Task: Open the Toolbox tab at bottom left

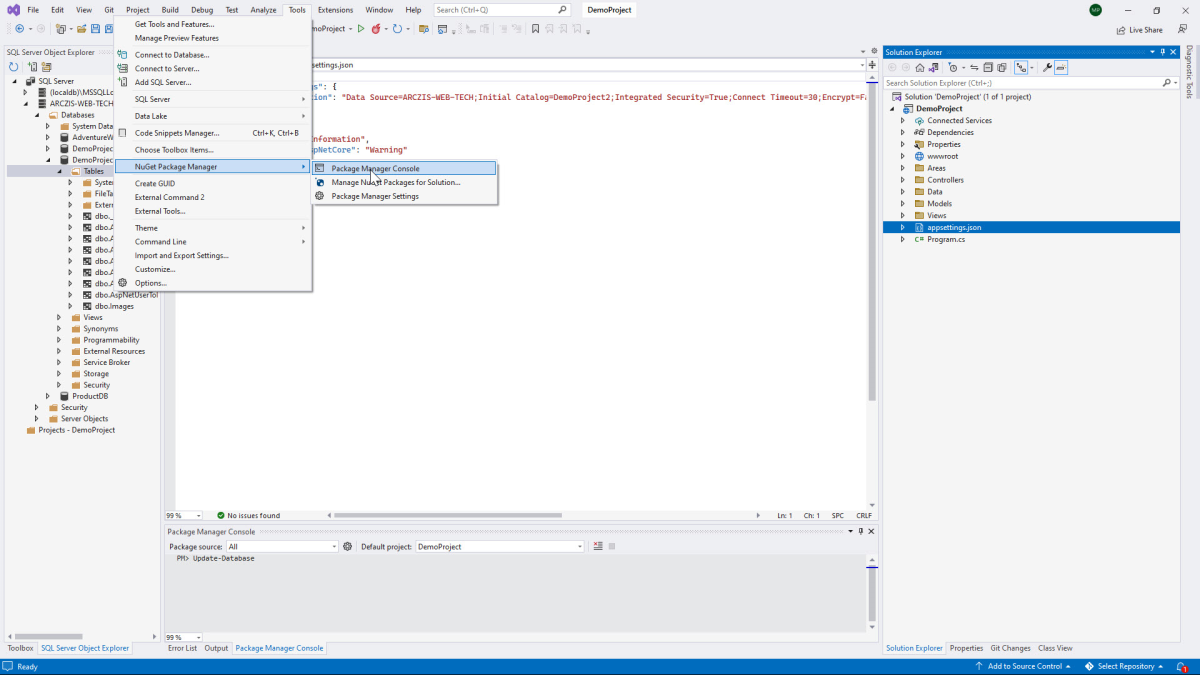Action: click(x=20, y=648)
